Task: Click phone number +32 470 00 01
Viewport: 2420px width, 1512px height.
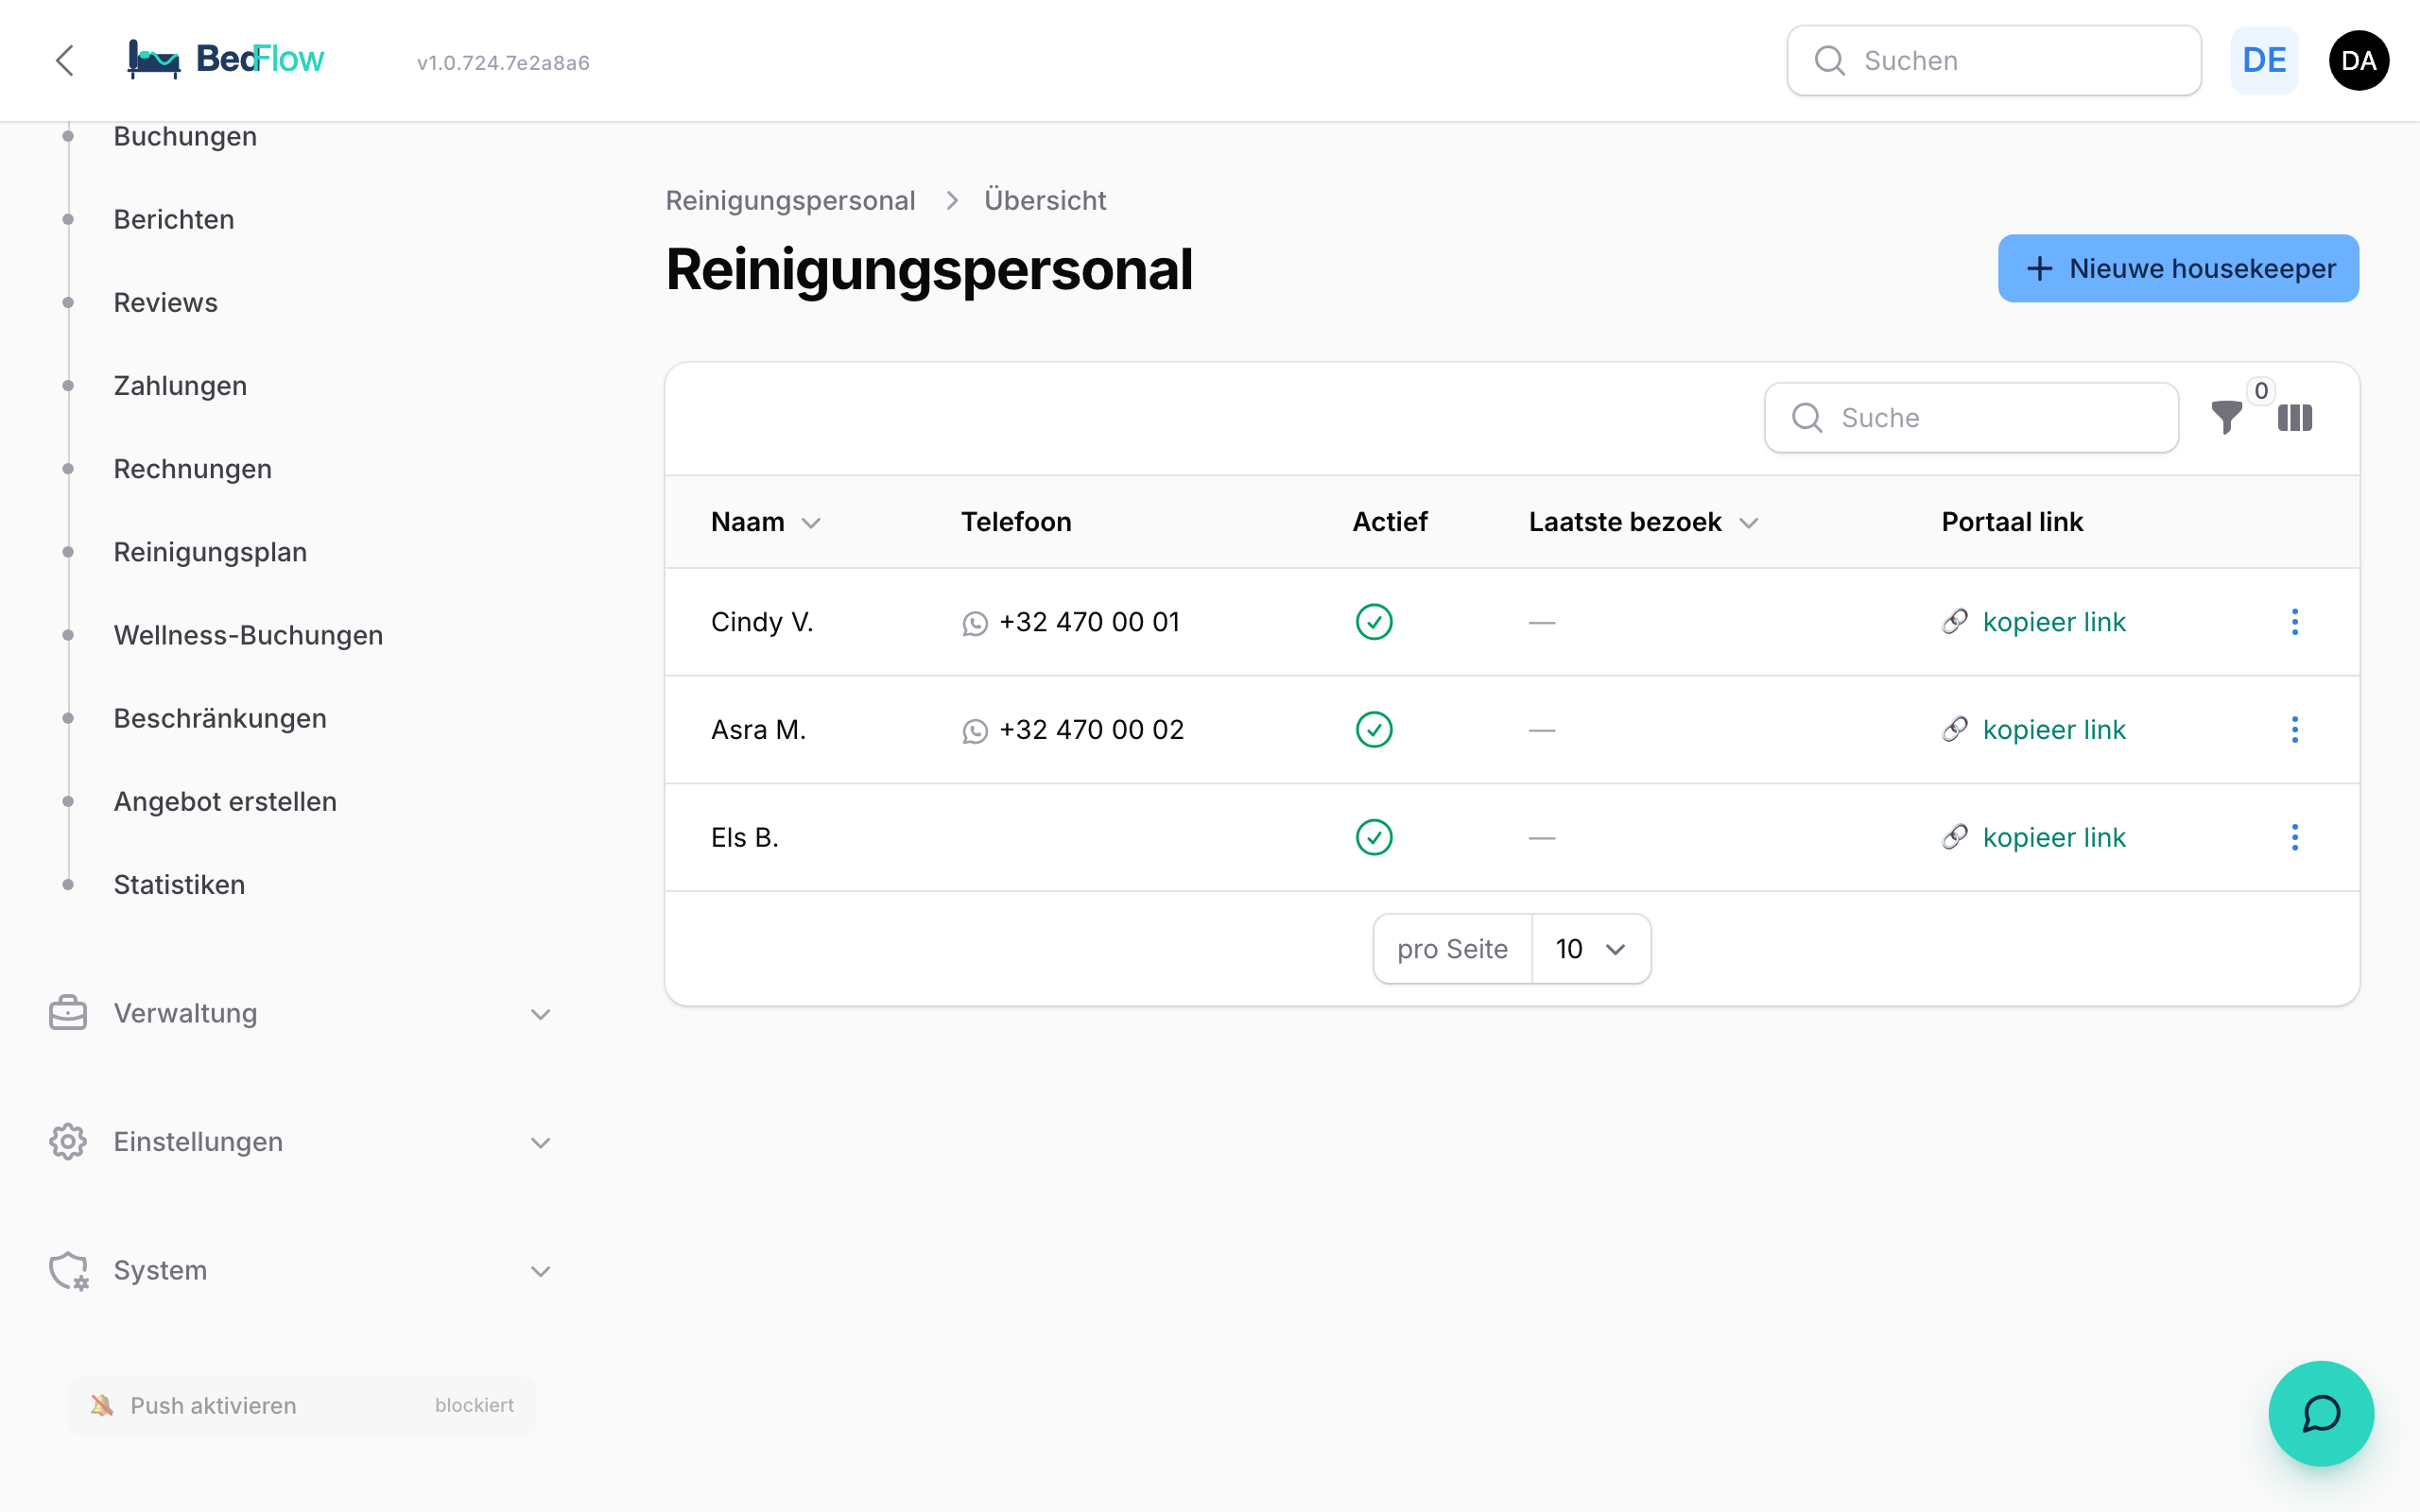Action: pos(1089,622)
